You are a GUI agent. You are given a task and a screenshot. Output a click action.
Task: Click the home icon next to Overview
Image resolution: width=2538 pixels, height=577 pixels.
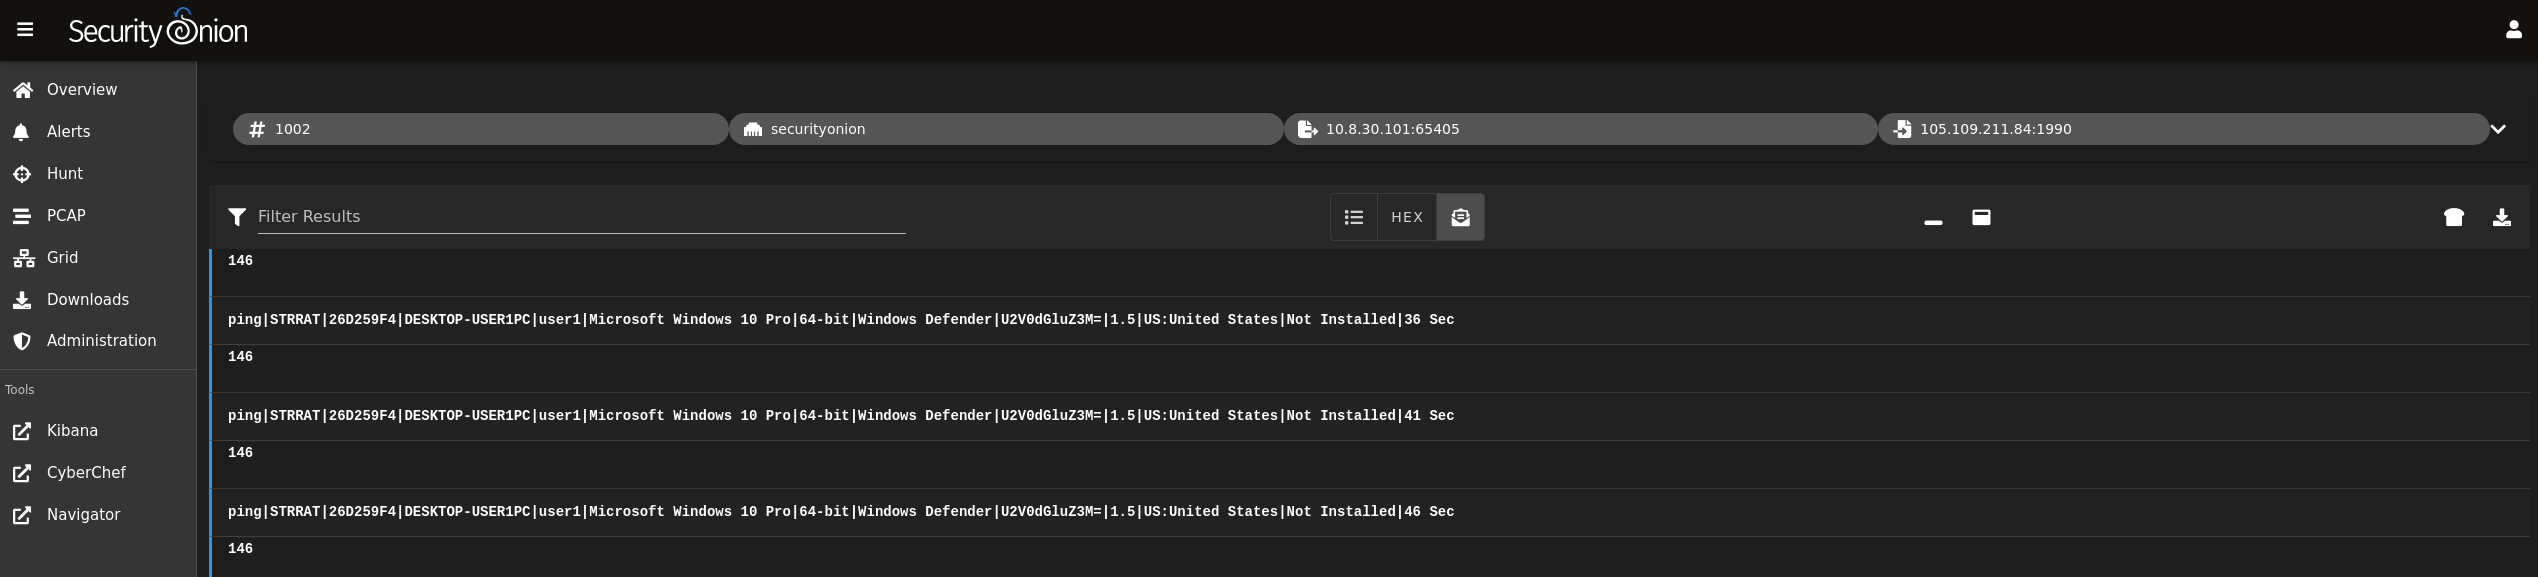23,90
